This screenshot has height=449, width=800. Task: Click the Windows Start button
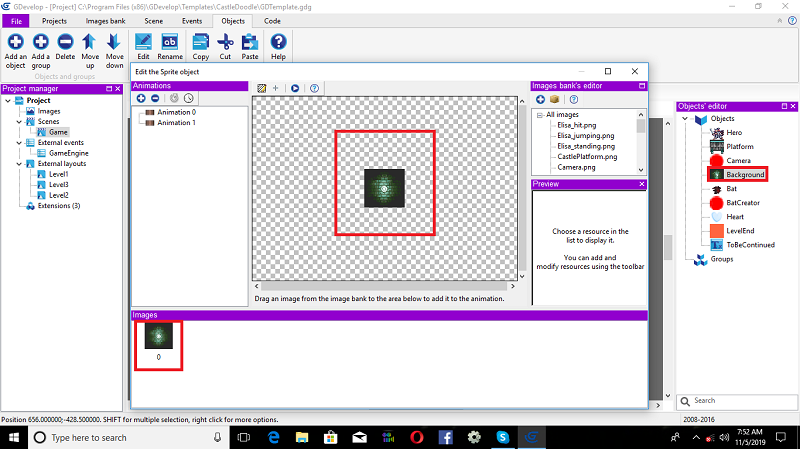14,438
